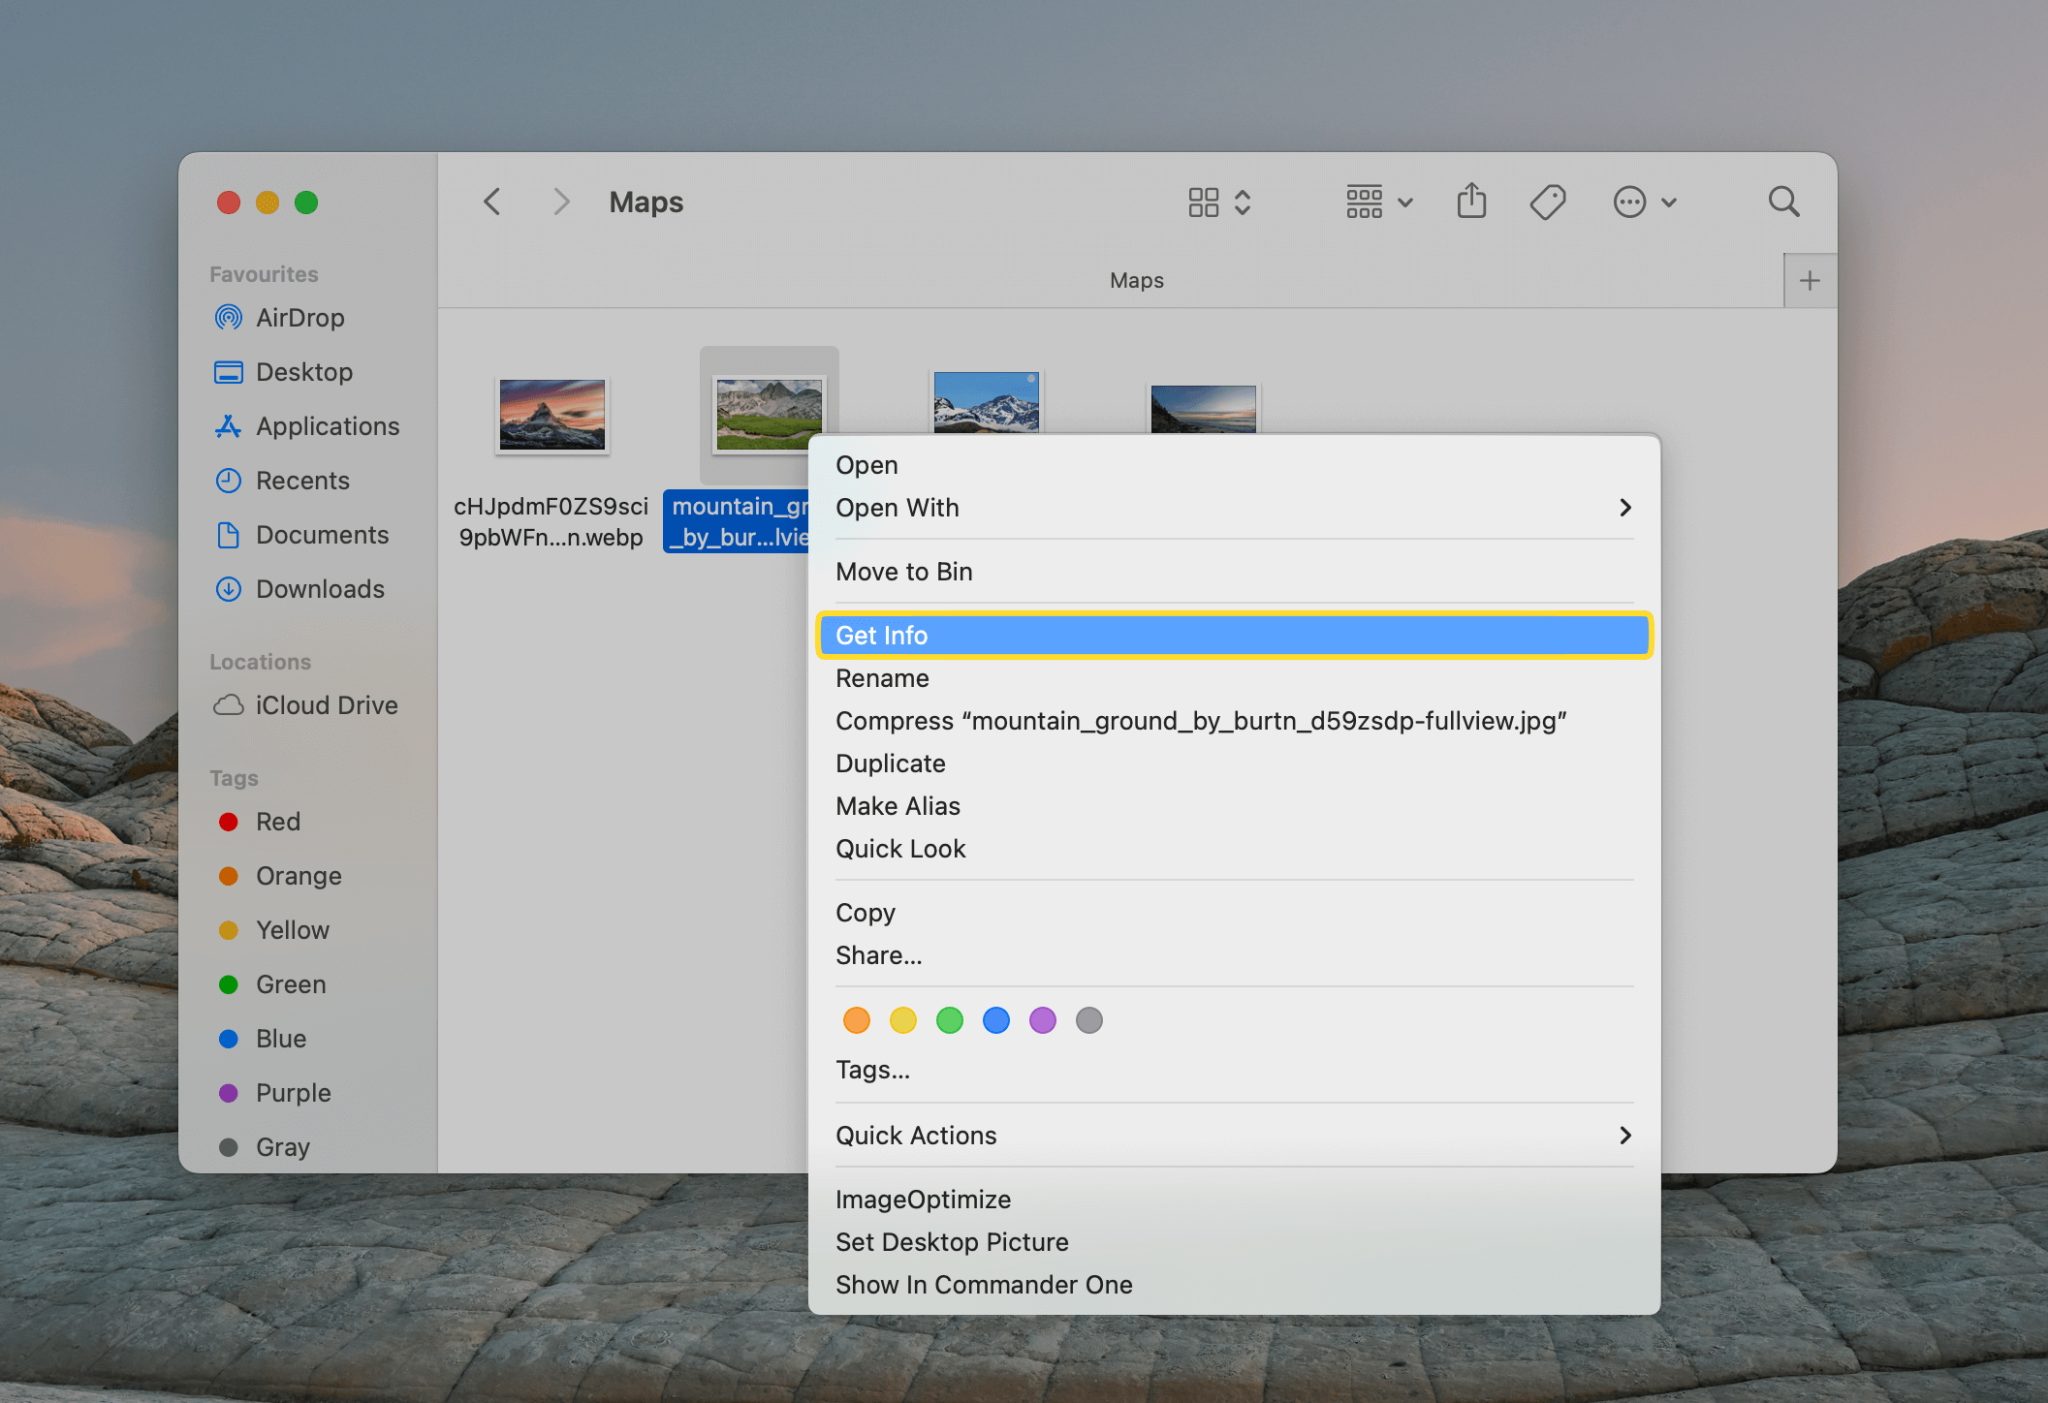
Task: Select the Downloads folder in the sidebar
Action: tap(320, 589)
